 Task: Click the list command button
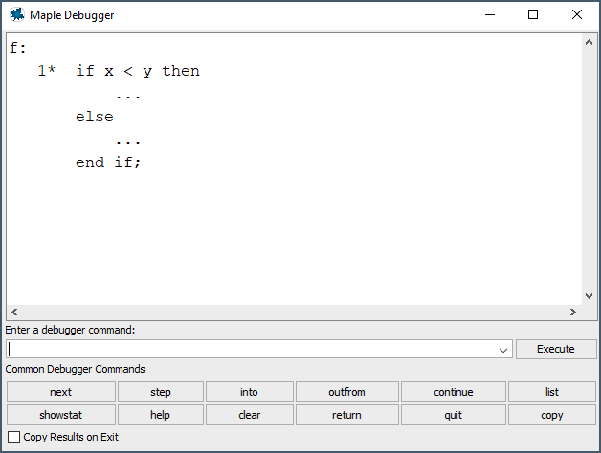(x=552, y=392)
